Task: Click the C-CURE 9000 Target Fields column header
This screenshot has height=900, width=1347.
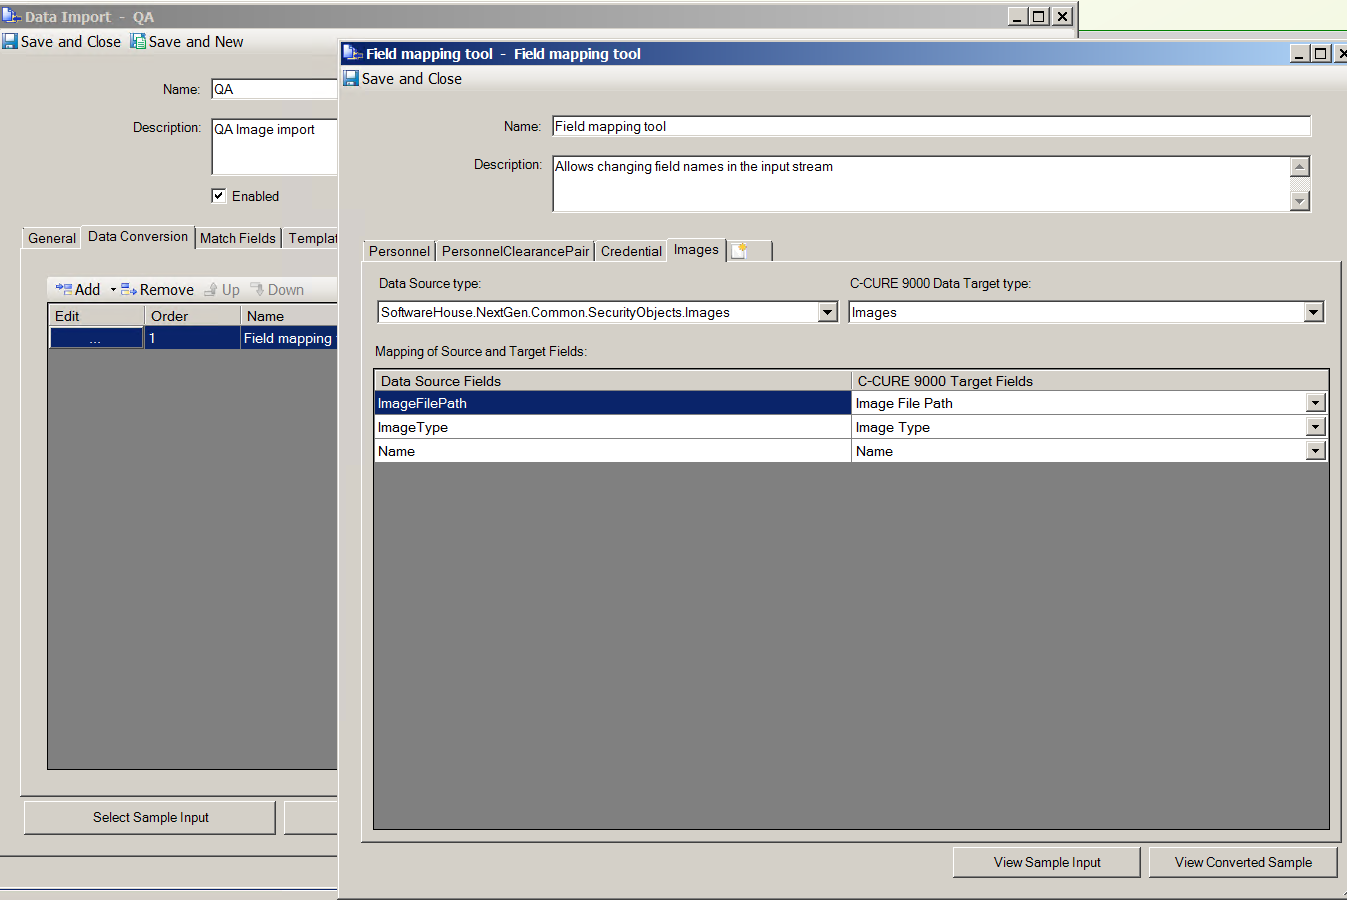Action: [x=1090, y=381]
